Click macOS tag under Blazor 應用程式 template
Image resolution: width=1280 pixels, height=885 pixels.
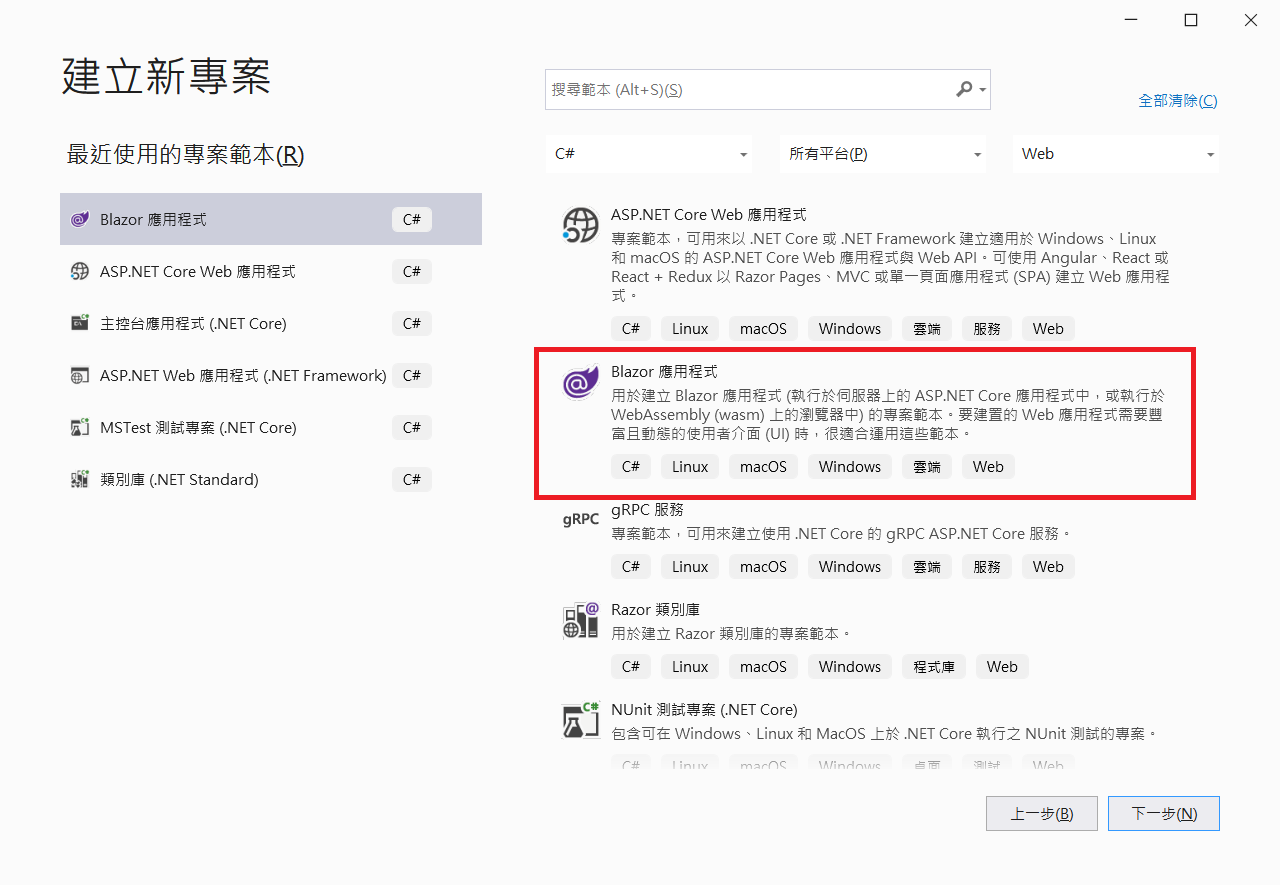(763, 466)
